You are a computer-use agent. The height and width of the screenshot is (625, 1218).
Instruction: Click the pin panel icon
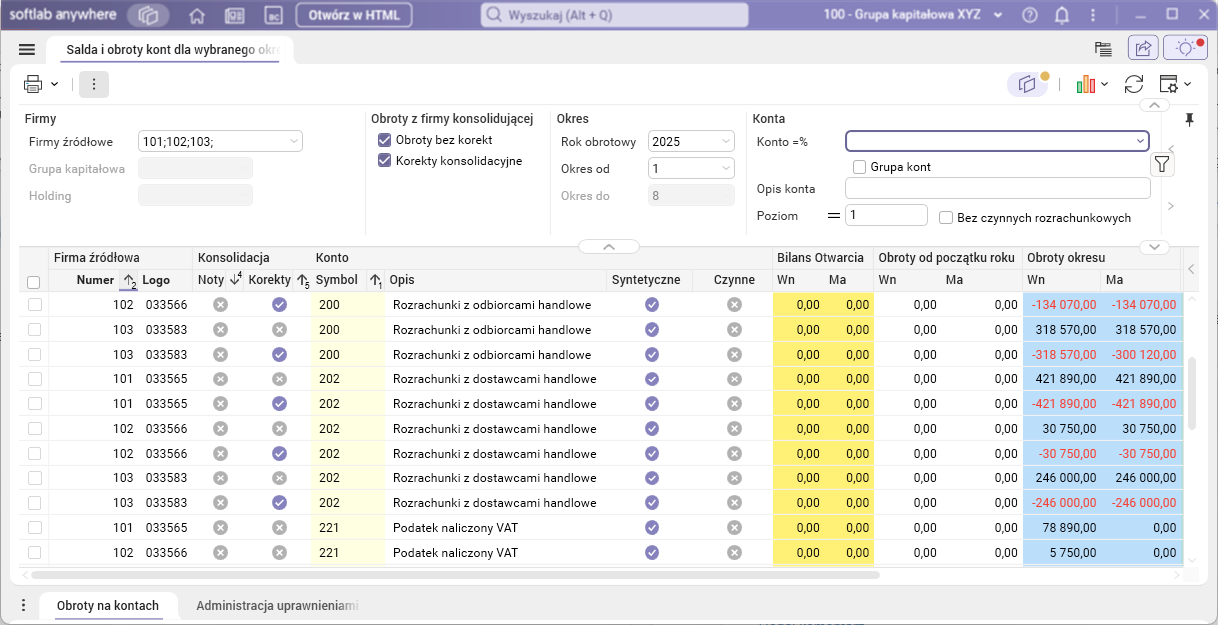click(1189, 120)
